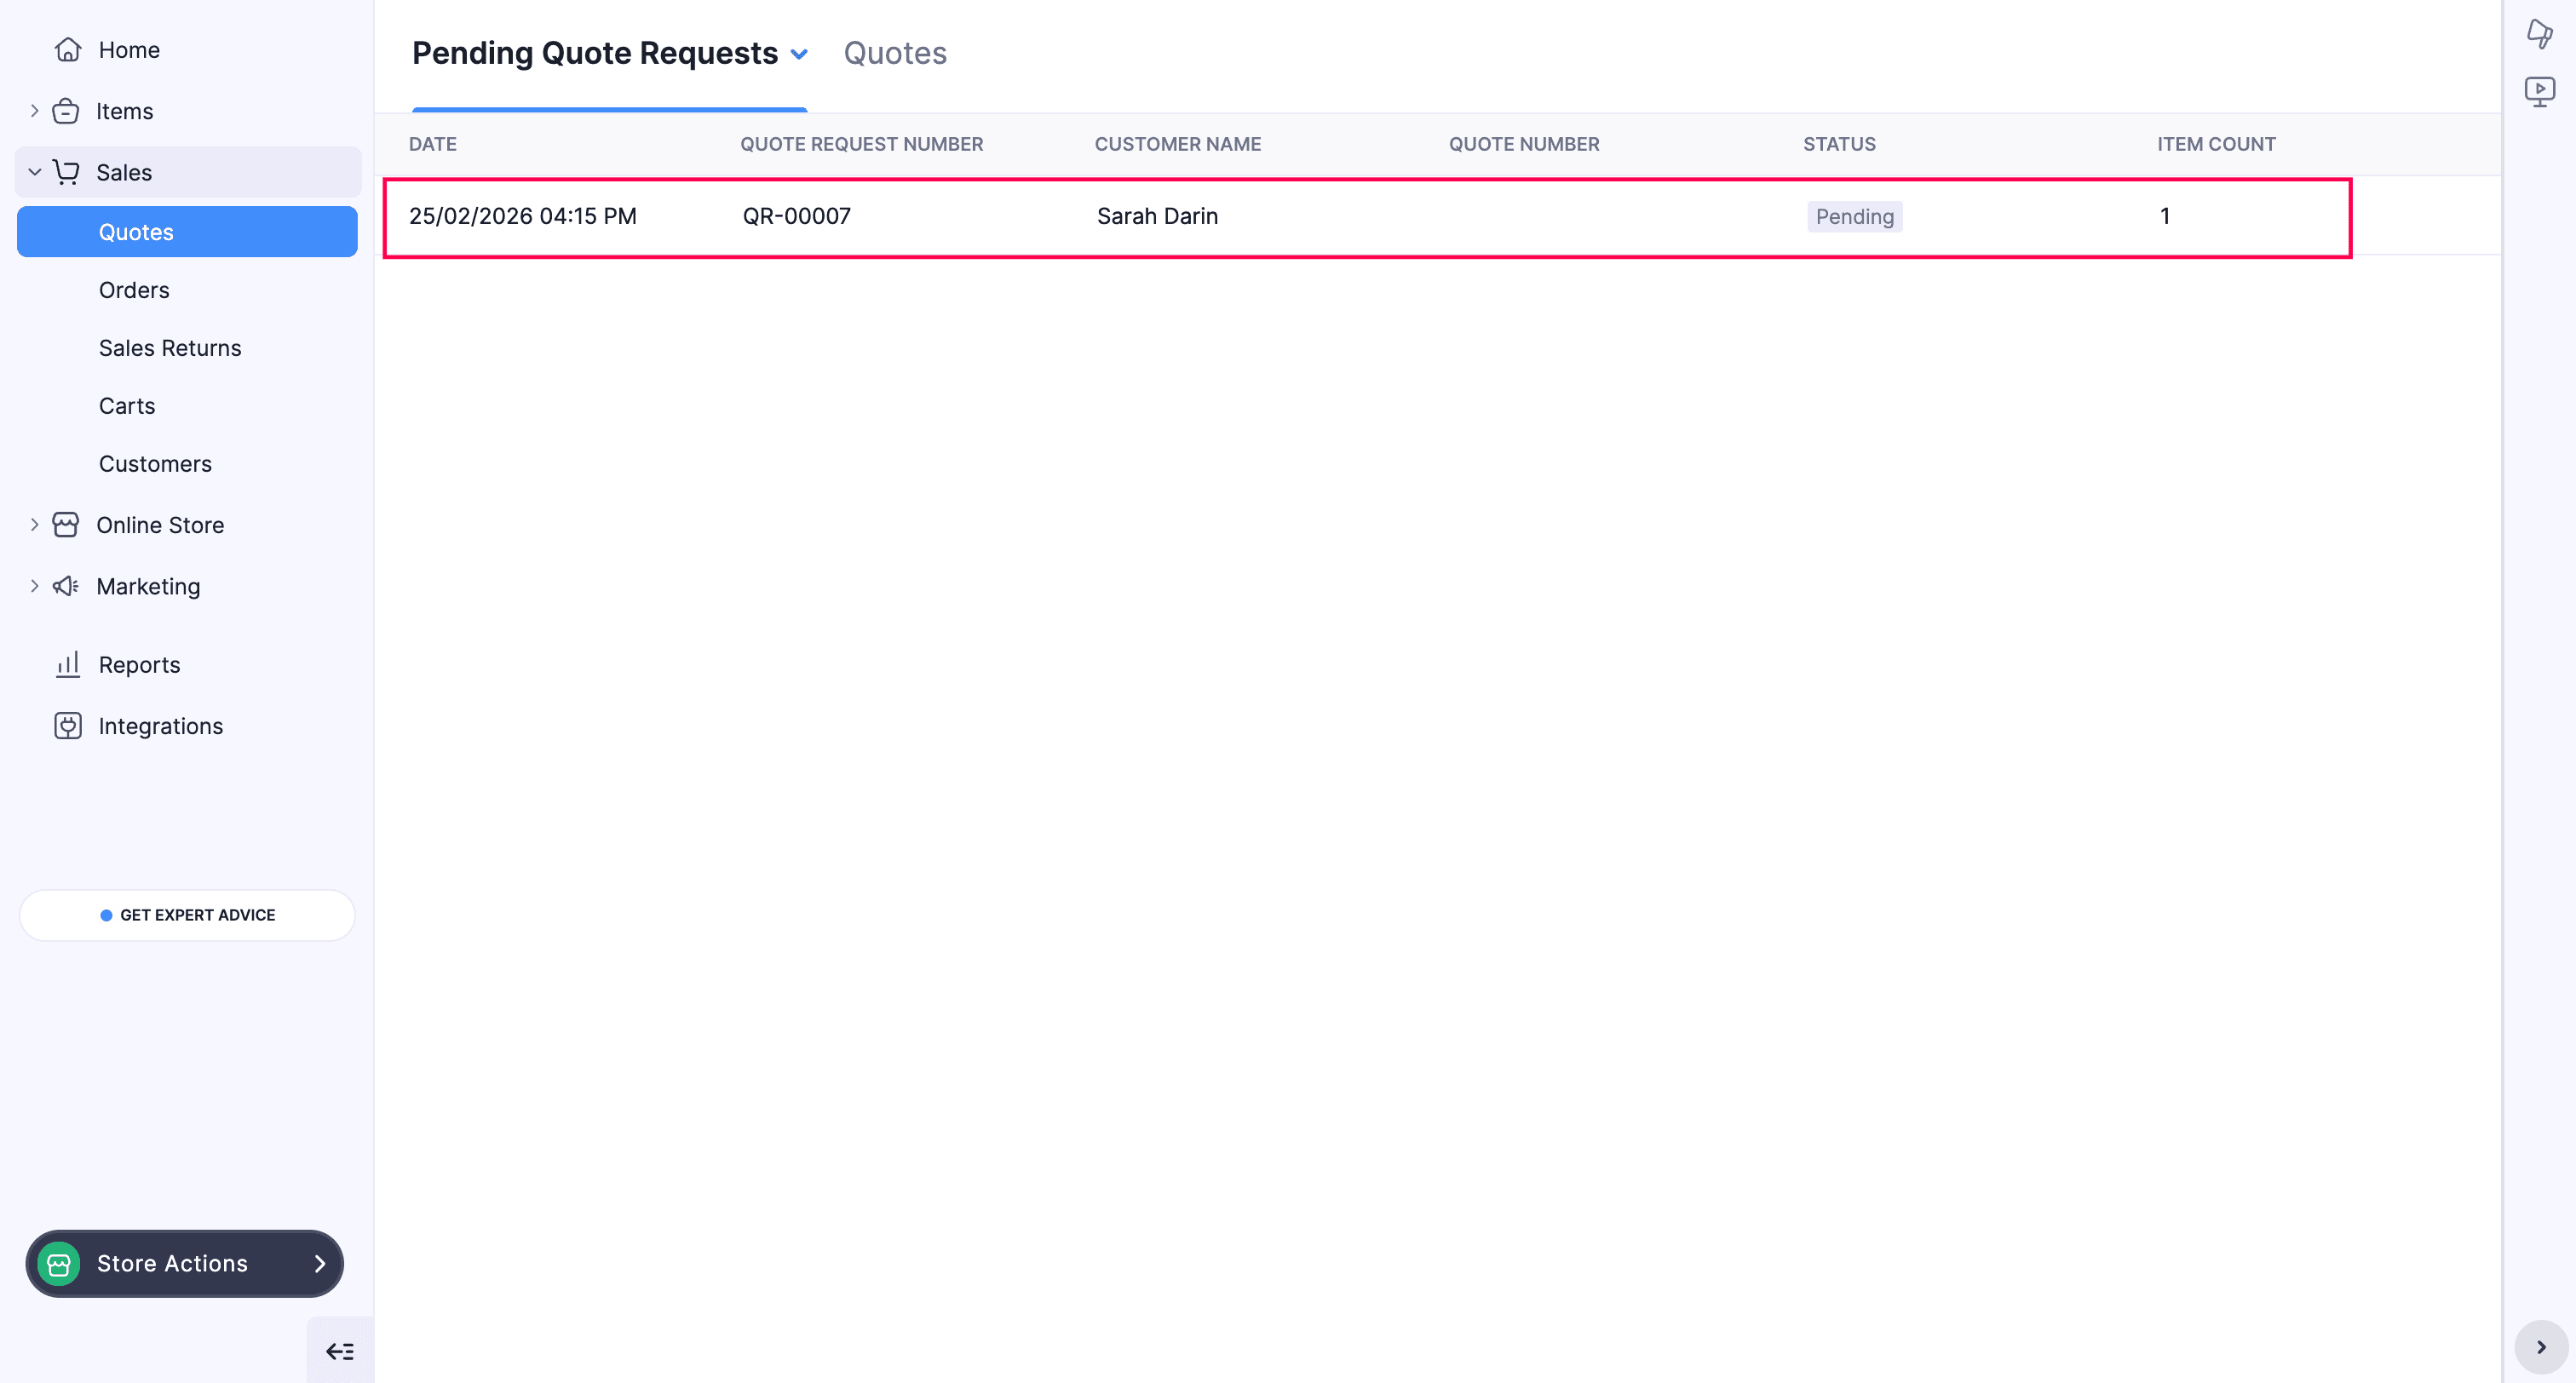This screenshot has height=1383, width=2576.
Task: Open the Store Actions button
Action: (184, 1263)
